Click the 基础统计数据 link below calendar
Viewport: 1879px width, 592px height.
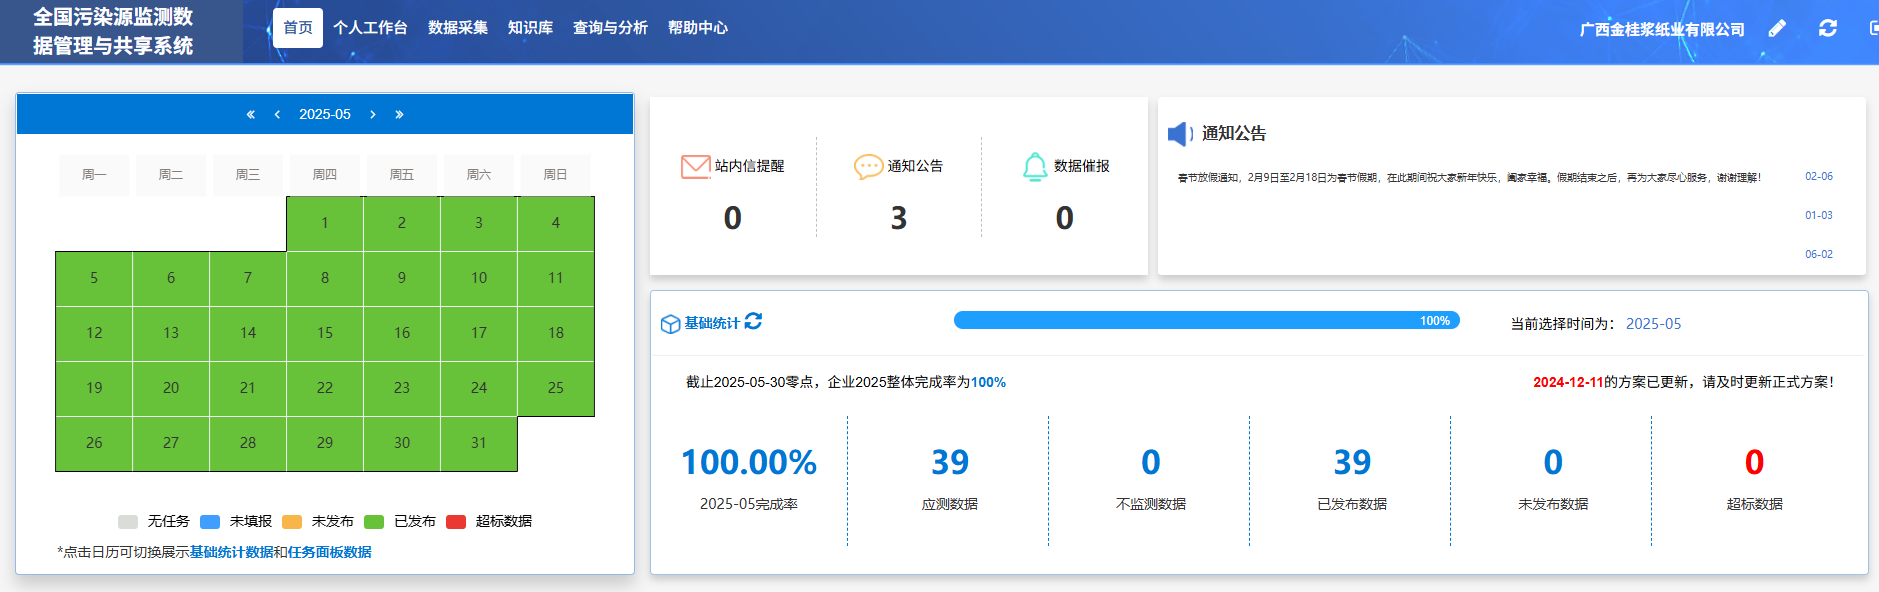[231, 552]
